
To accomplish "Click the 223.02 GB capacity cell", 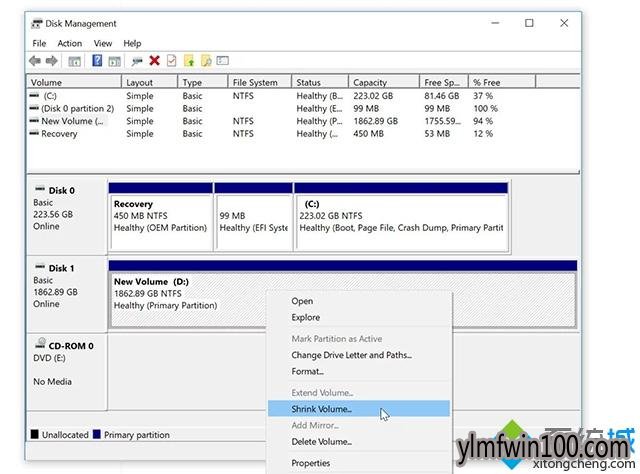I will pos(373,96).
